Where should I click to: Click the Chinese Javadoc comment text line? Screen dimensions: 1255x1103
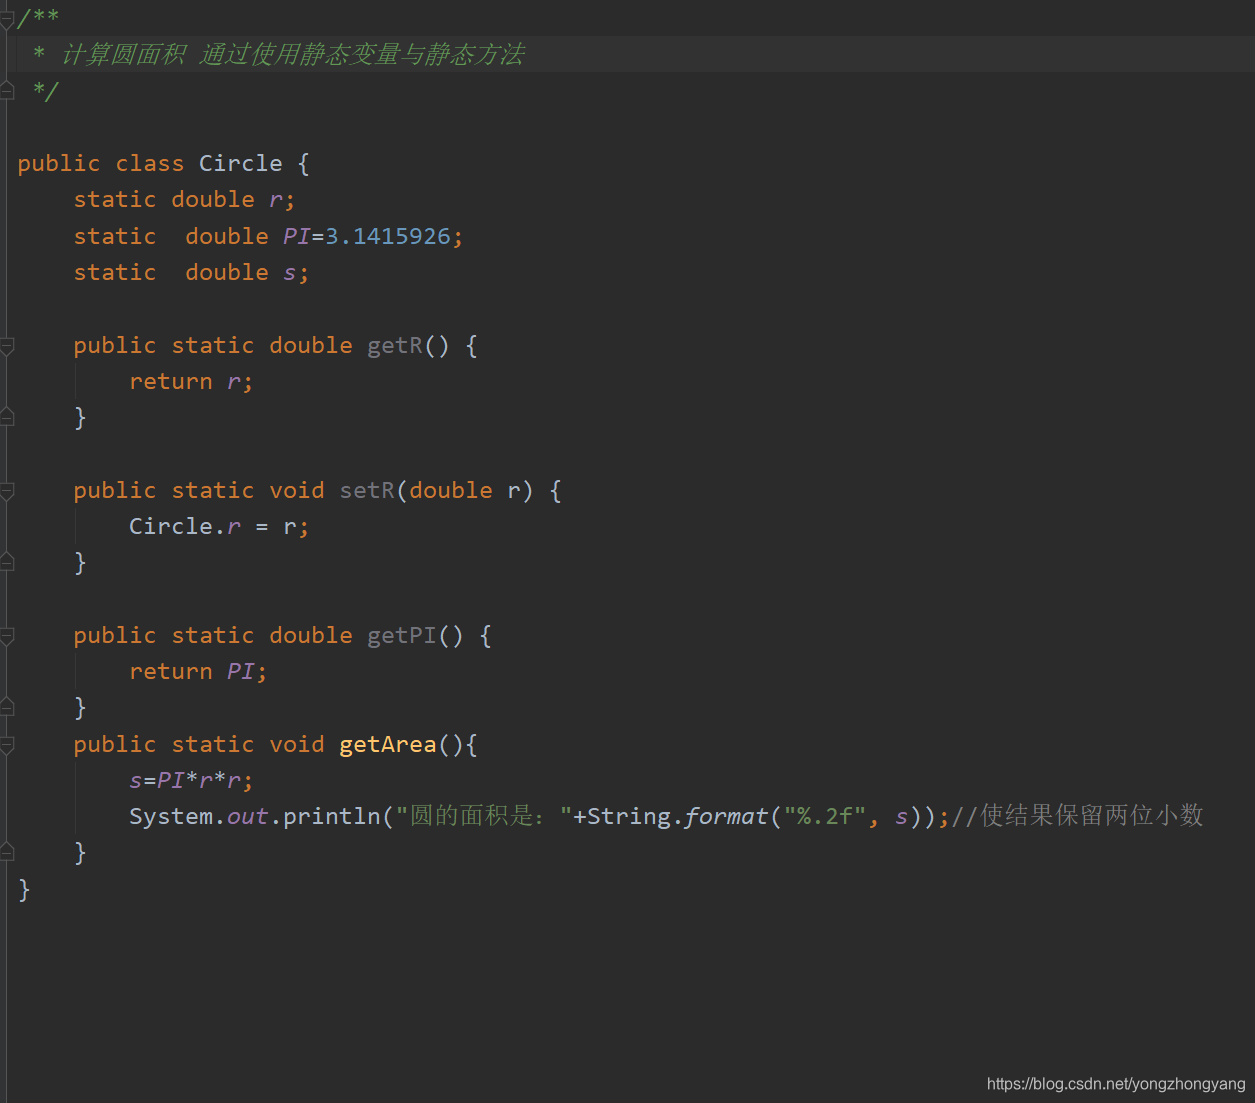tap(292, 54)
